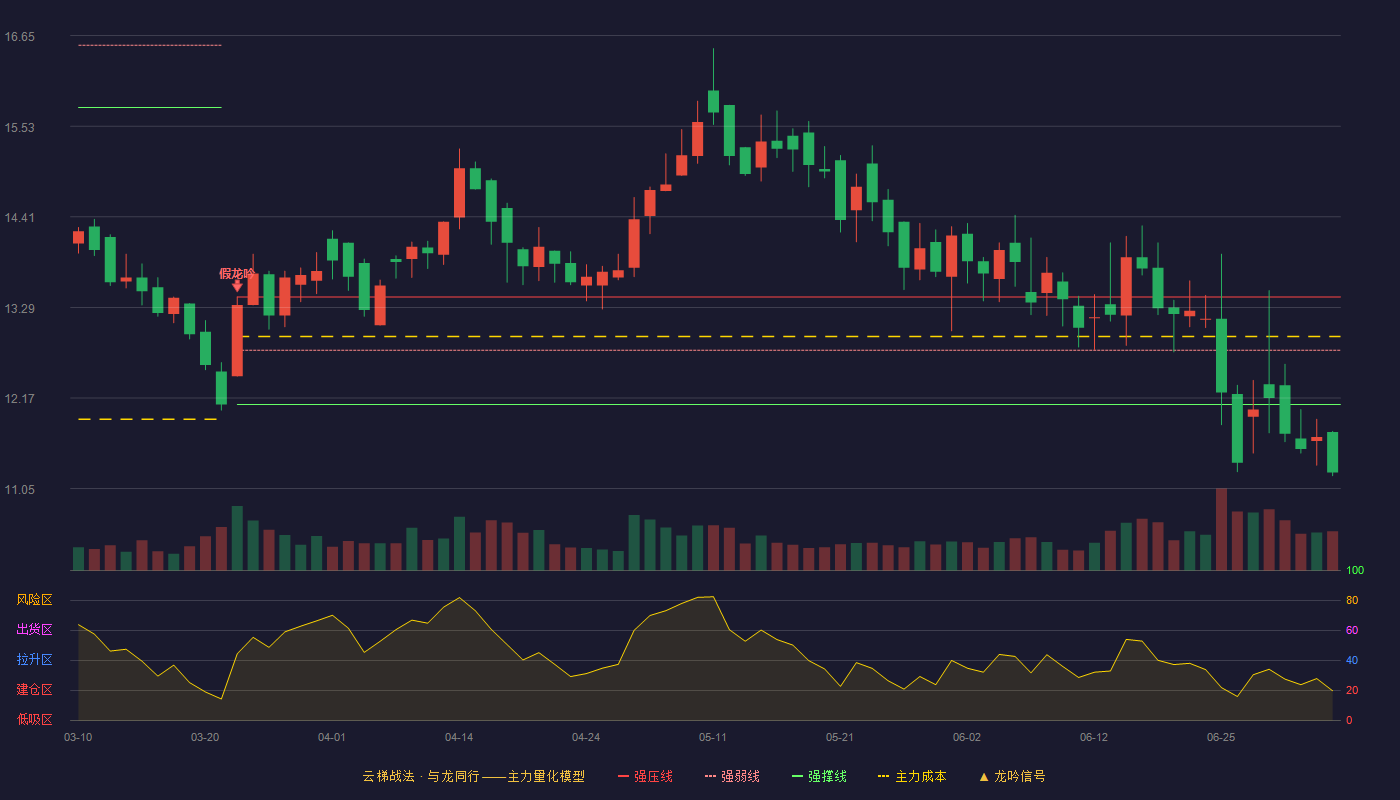This screenshot has height=800, width=1400.
Task: Click the 06-25 date axis label
Action: pos(1221,737)
